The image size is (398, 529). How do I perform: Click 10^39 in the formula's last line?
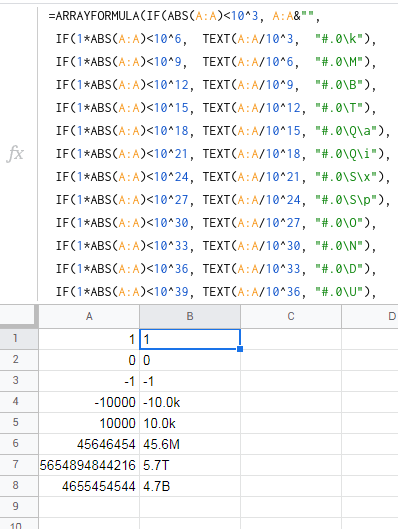[x=171, y=291]
